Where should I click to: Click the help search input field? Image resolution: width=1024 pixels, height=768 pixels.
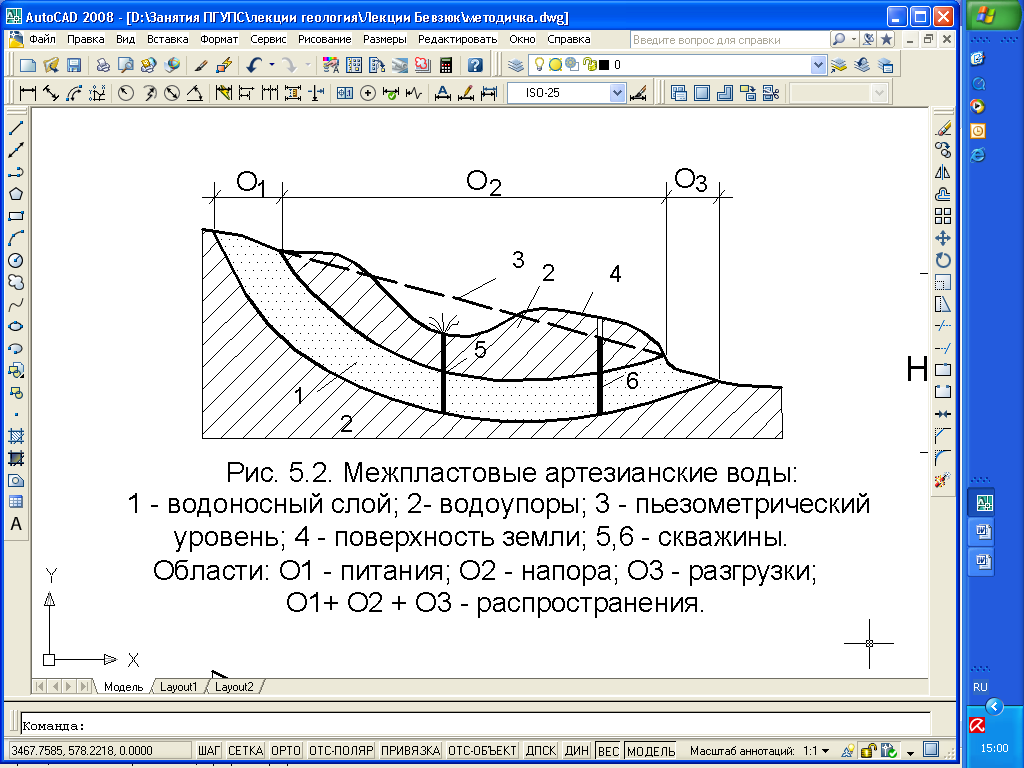click(x=728, y=39)
